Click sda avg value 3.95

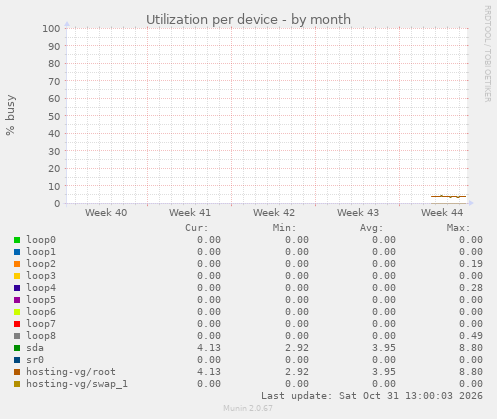coord(384,348)
